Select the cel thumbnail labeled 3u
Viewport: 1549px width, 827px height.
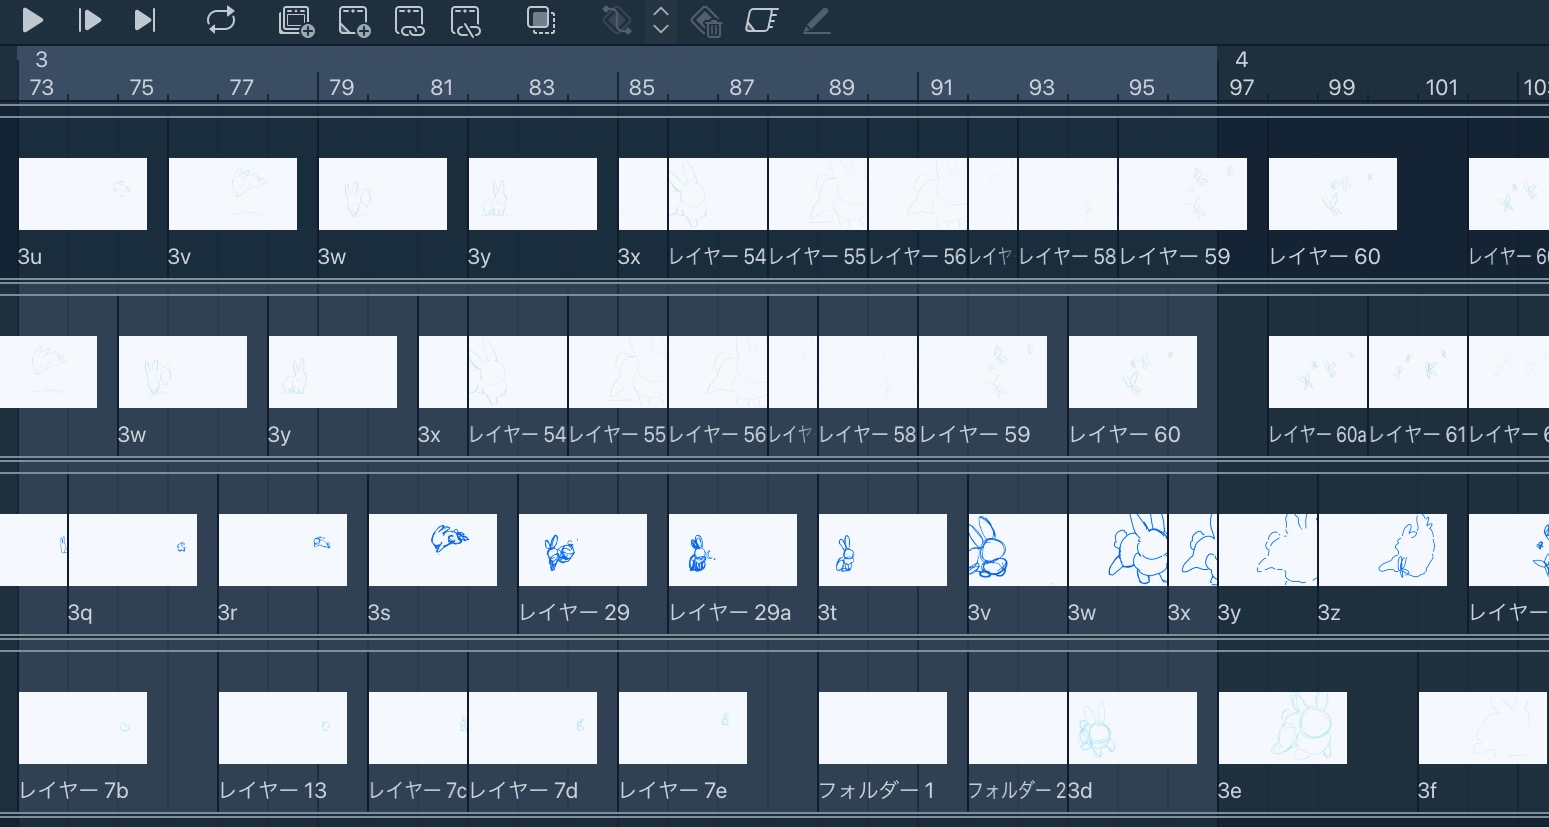click(x=83, y=194)
